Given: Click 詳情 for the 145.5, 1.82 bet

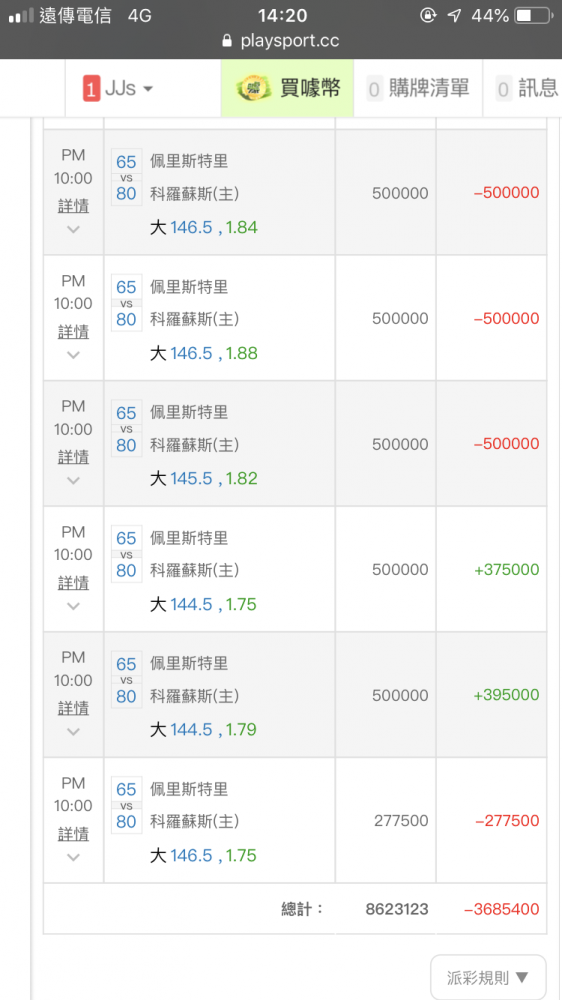Looking at the screenshot, I should (73, 457).
